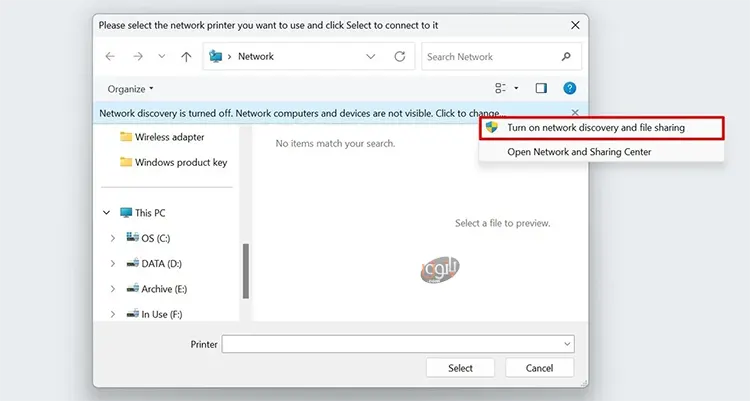The width and height of the screenshot is (750, 401).
Task: Click the Select button
Action: [460, 368]
